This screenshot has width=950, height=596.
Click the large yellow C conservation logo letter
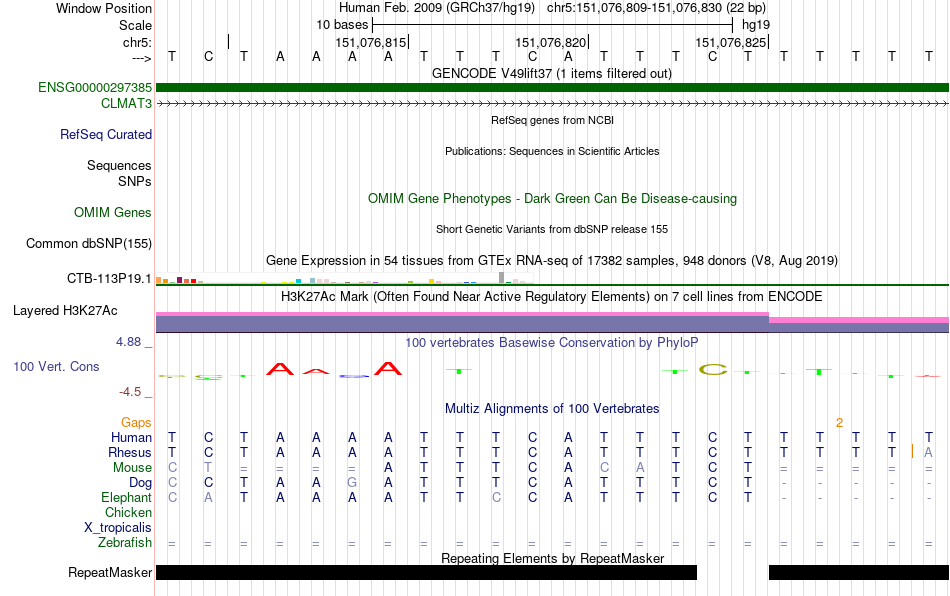pos(712,369)
